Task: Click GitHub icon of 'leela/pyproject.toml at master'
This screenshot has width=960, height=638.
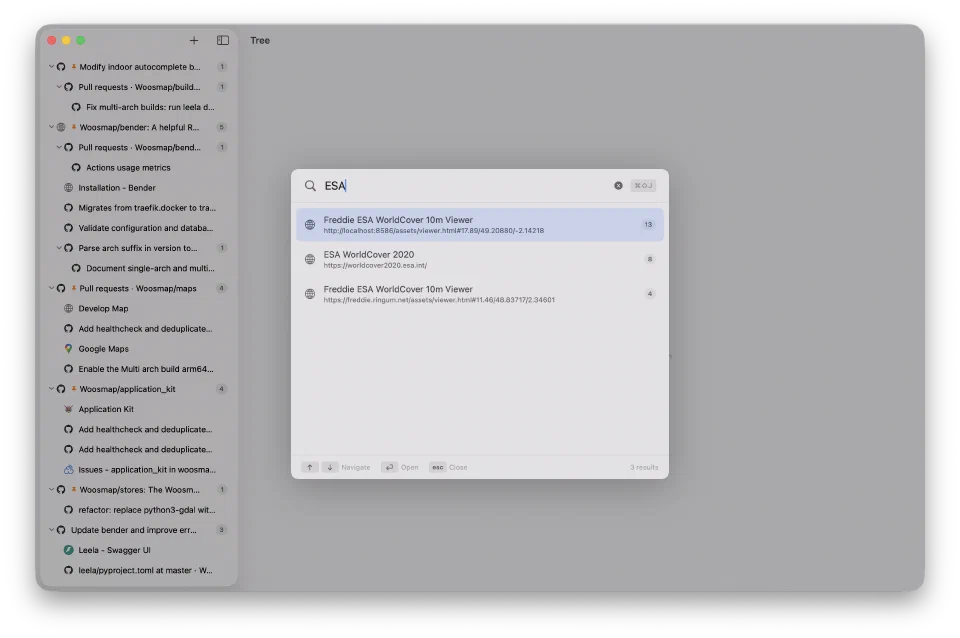Action: (x=69, y=571)
